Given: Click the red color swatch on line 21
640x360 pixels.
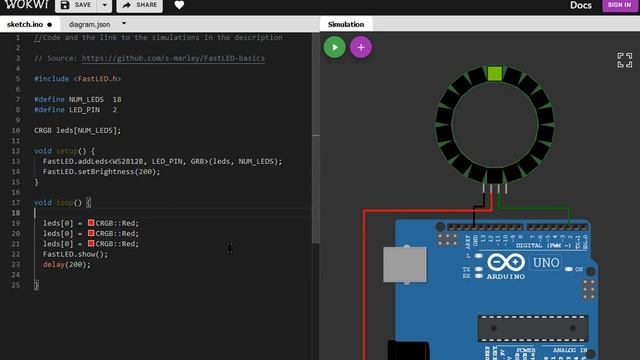Looking at the screenshot, I should click(x=91, y=243).
